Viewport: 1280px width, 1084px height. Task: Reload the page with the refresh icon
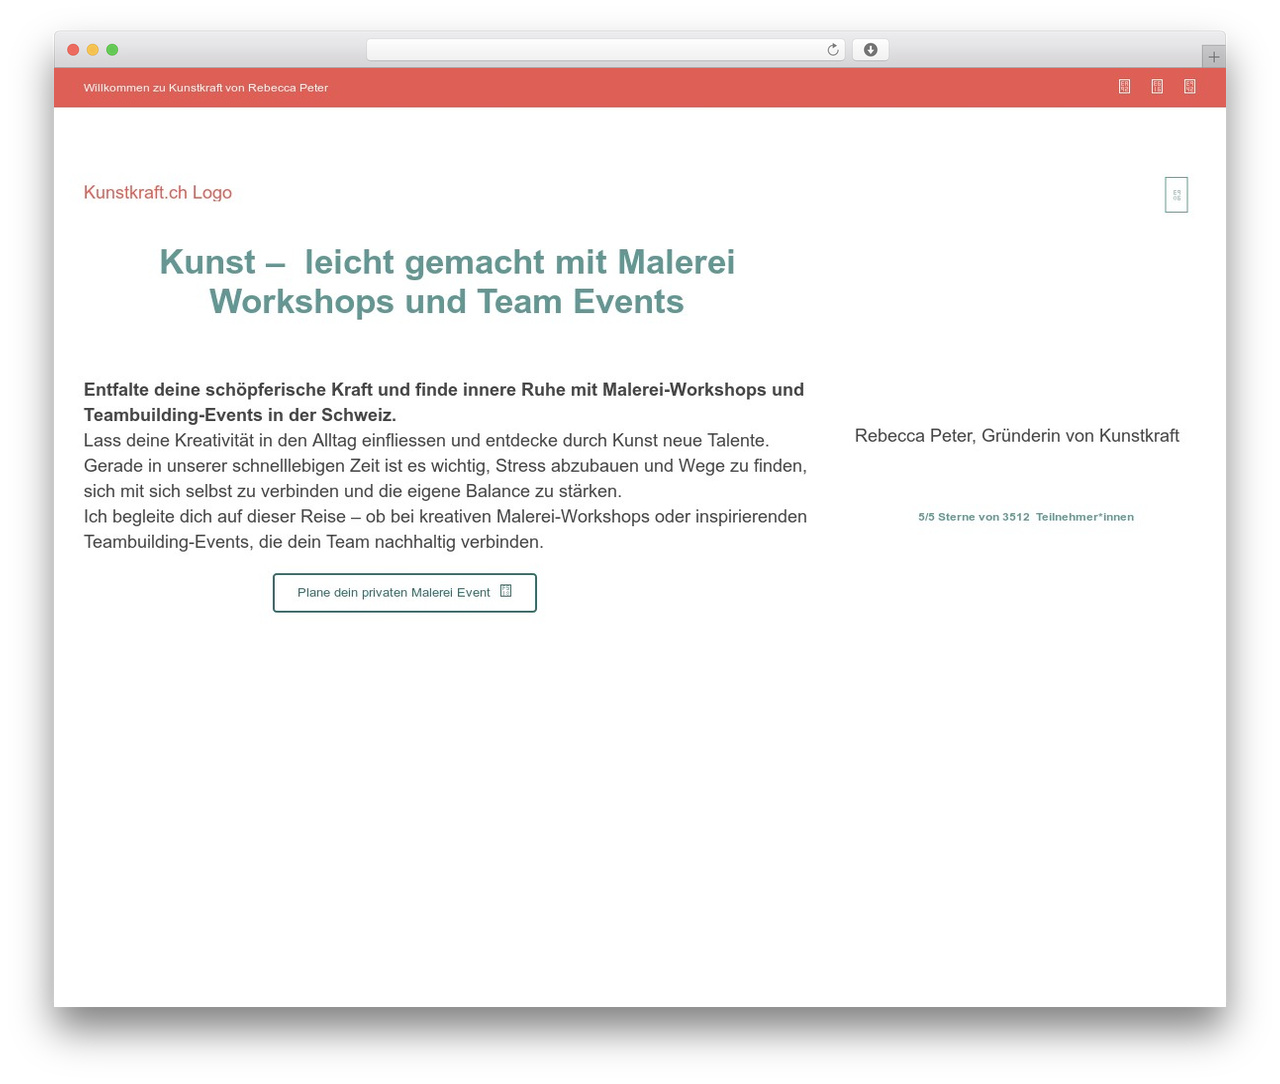point(833,50)
